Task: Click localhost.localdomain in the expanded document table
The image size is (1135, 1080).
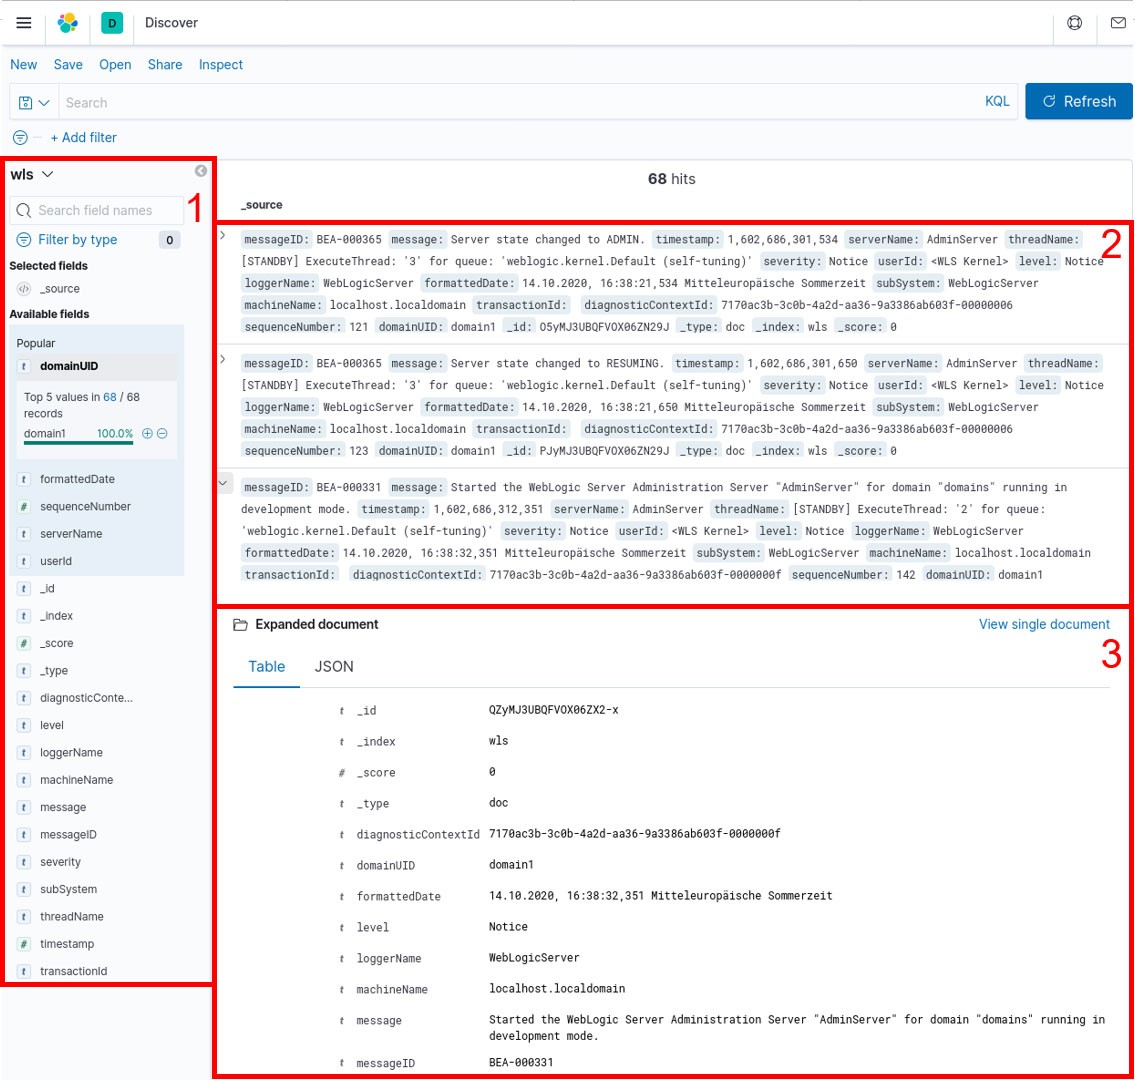Action: (557, 989)
